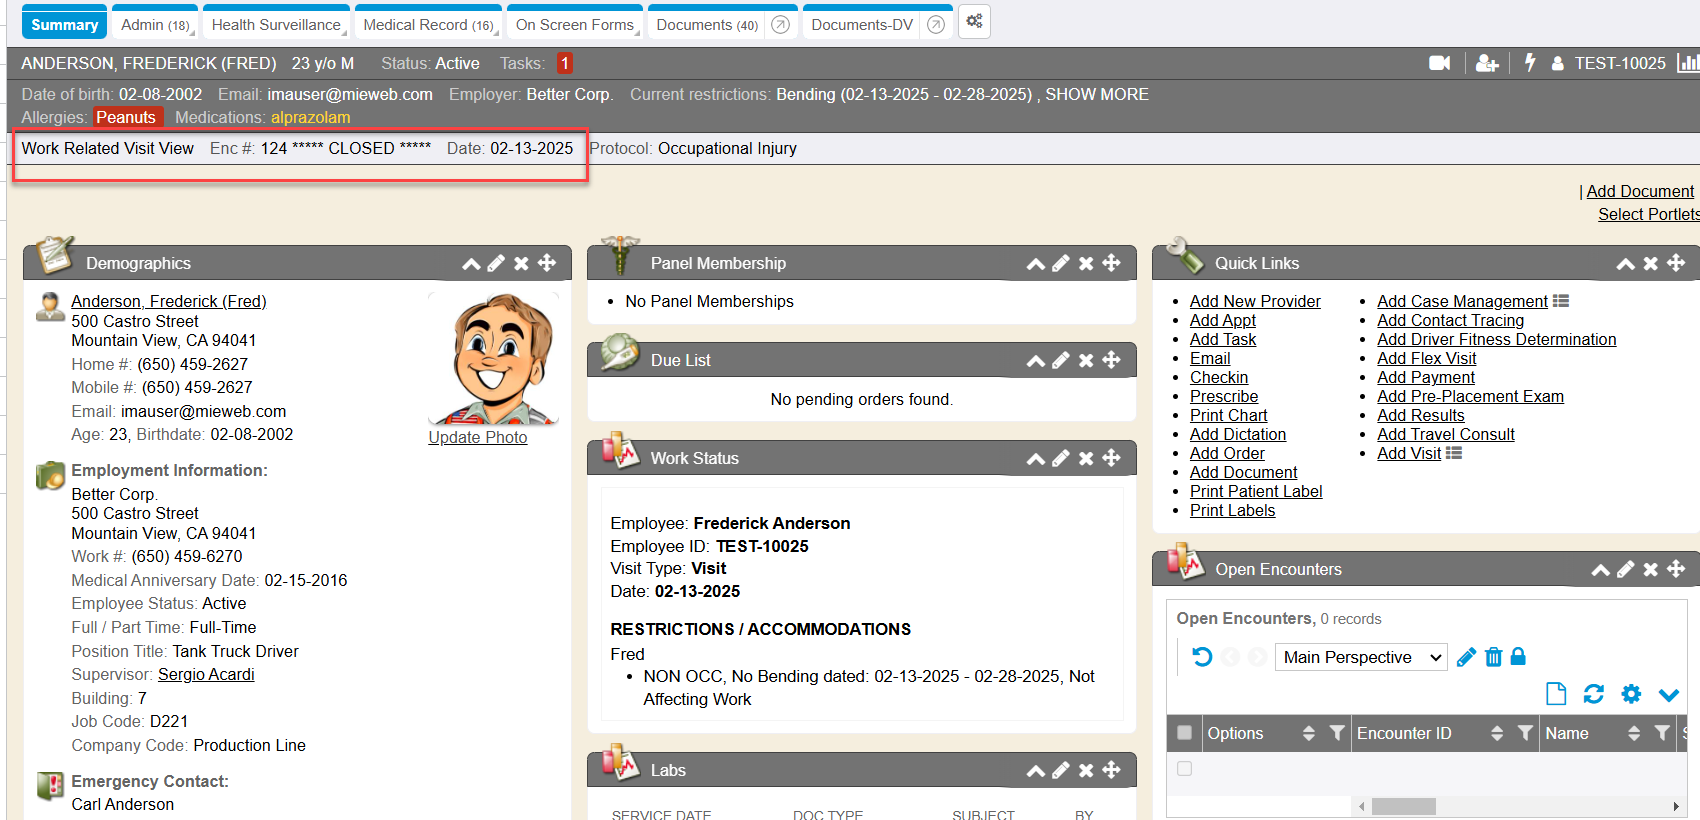Expand blue chevron in Open Encounters toolbar
Screen dimensions: 1700x820
(1668, 694)
